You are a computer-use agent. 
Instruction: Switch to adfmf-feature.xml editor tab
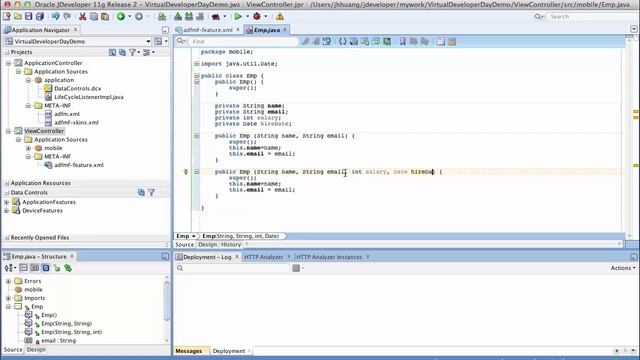pyautogui.click(x=207, y=30)
